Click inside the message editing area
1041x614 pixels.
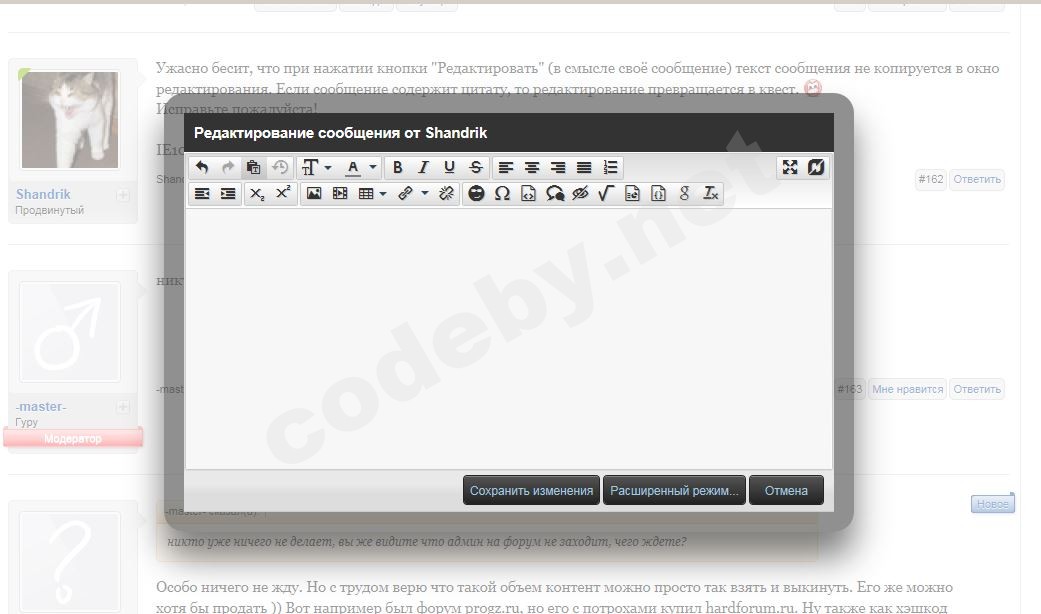click(509, 339)
